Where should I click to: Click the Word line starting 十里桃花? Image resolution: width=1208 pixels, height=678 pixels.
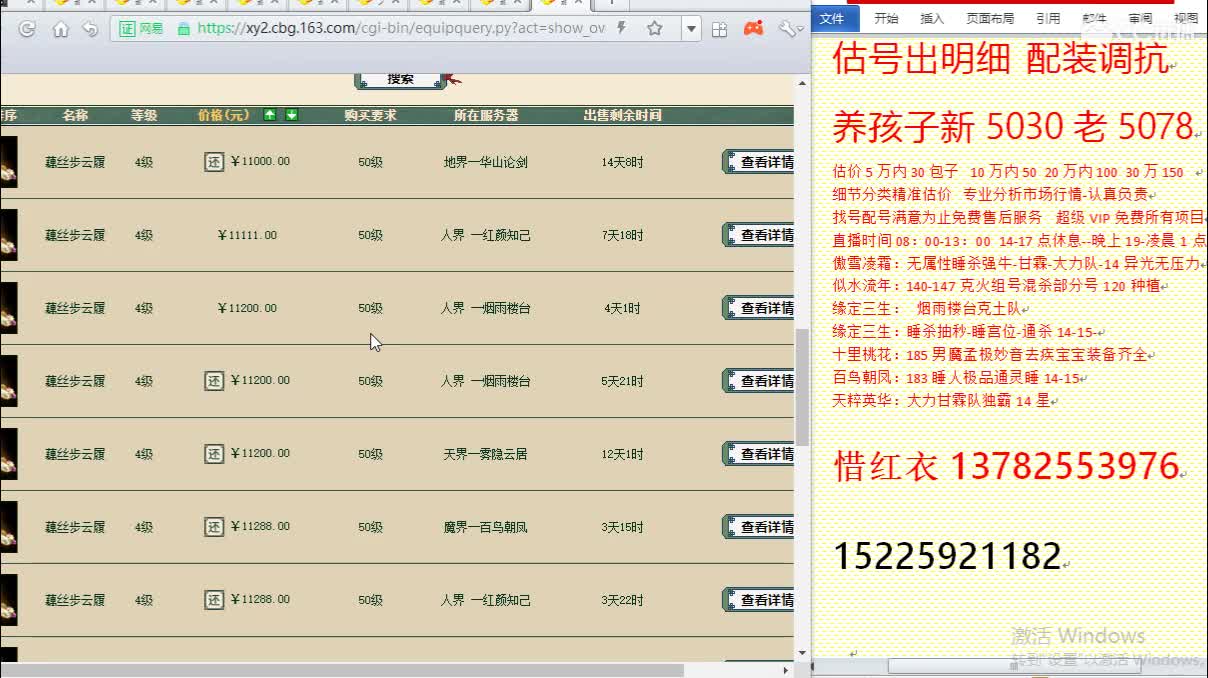990,355
